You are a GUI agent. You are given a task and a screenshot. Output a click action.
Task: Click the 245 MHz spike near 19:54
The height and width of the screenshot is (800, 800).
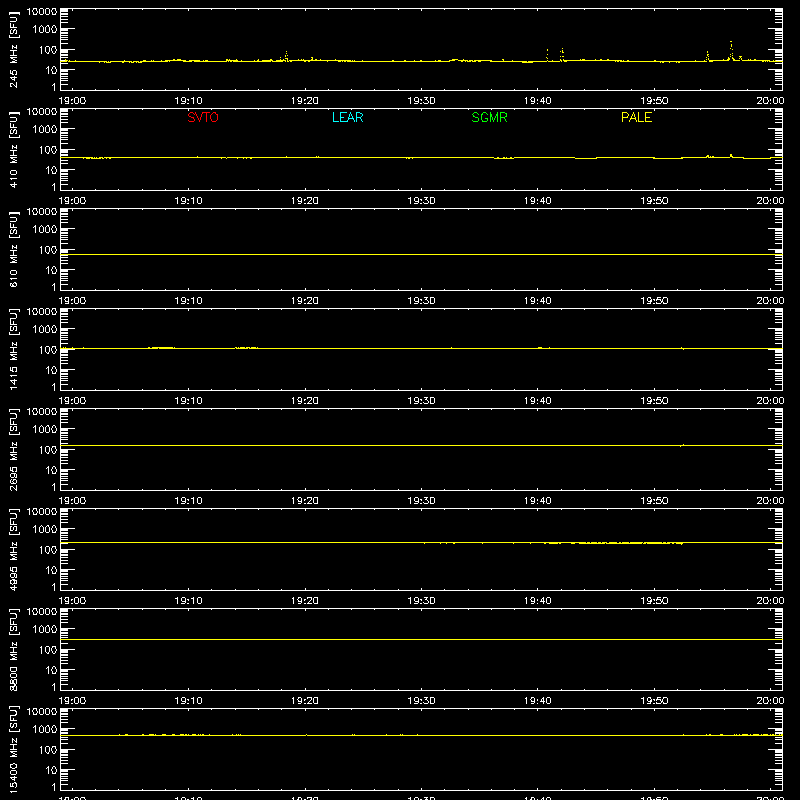pos(707,56)
